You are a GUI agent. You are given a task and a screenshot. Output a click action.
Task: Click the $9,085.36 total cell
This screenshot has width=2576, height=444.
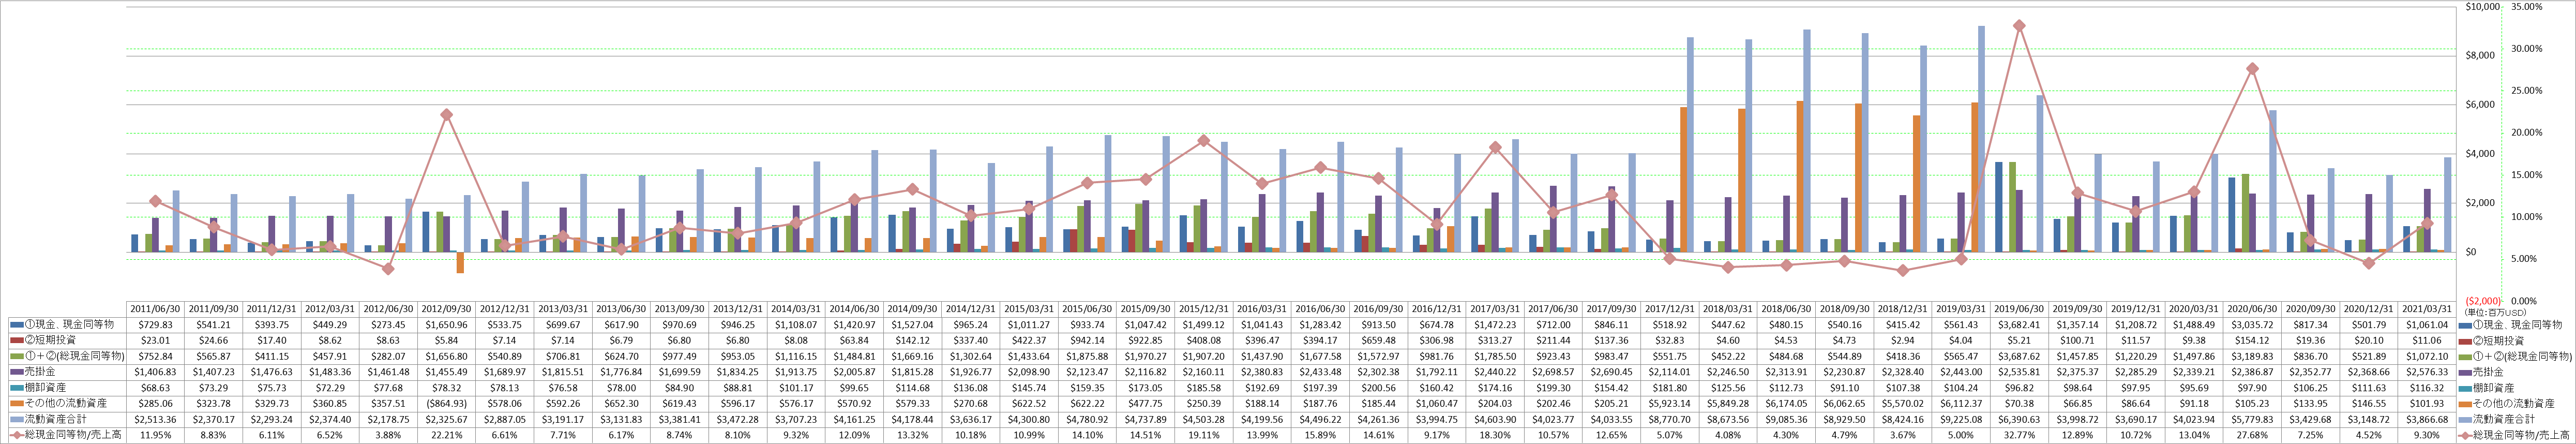point(1787,419)
